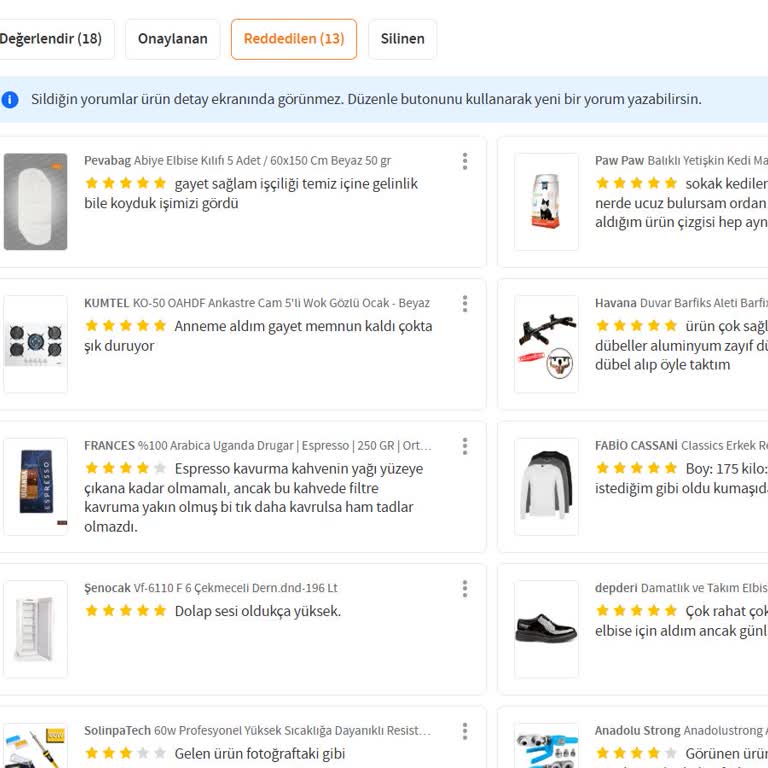This screenshot has width=768, height=768.
Task: Open three-dot menu for SolinpaTech review
Action: coord(465,731)
